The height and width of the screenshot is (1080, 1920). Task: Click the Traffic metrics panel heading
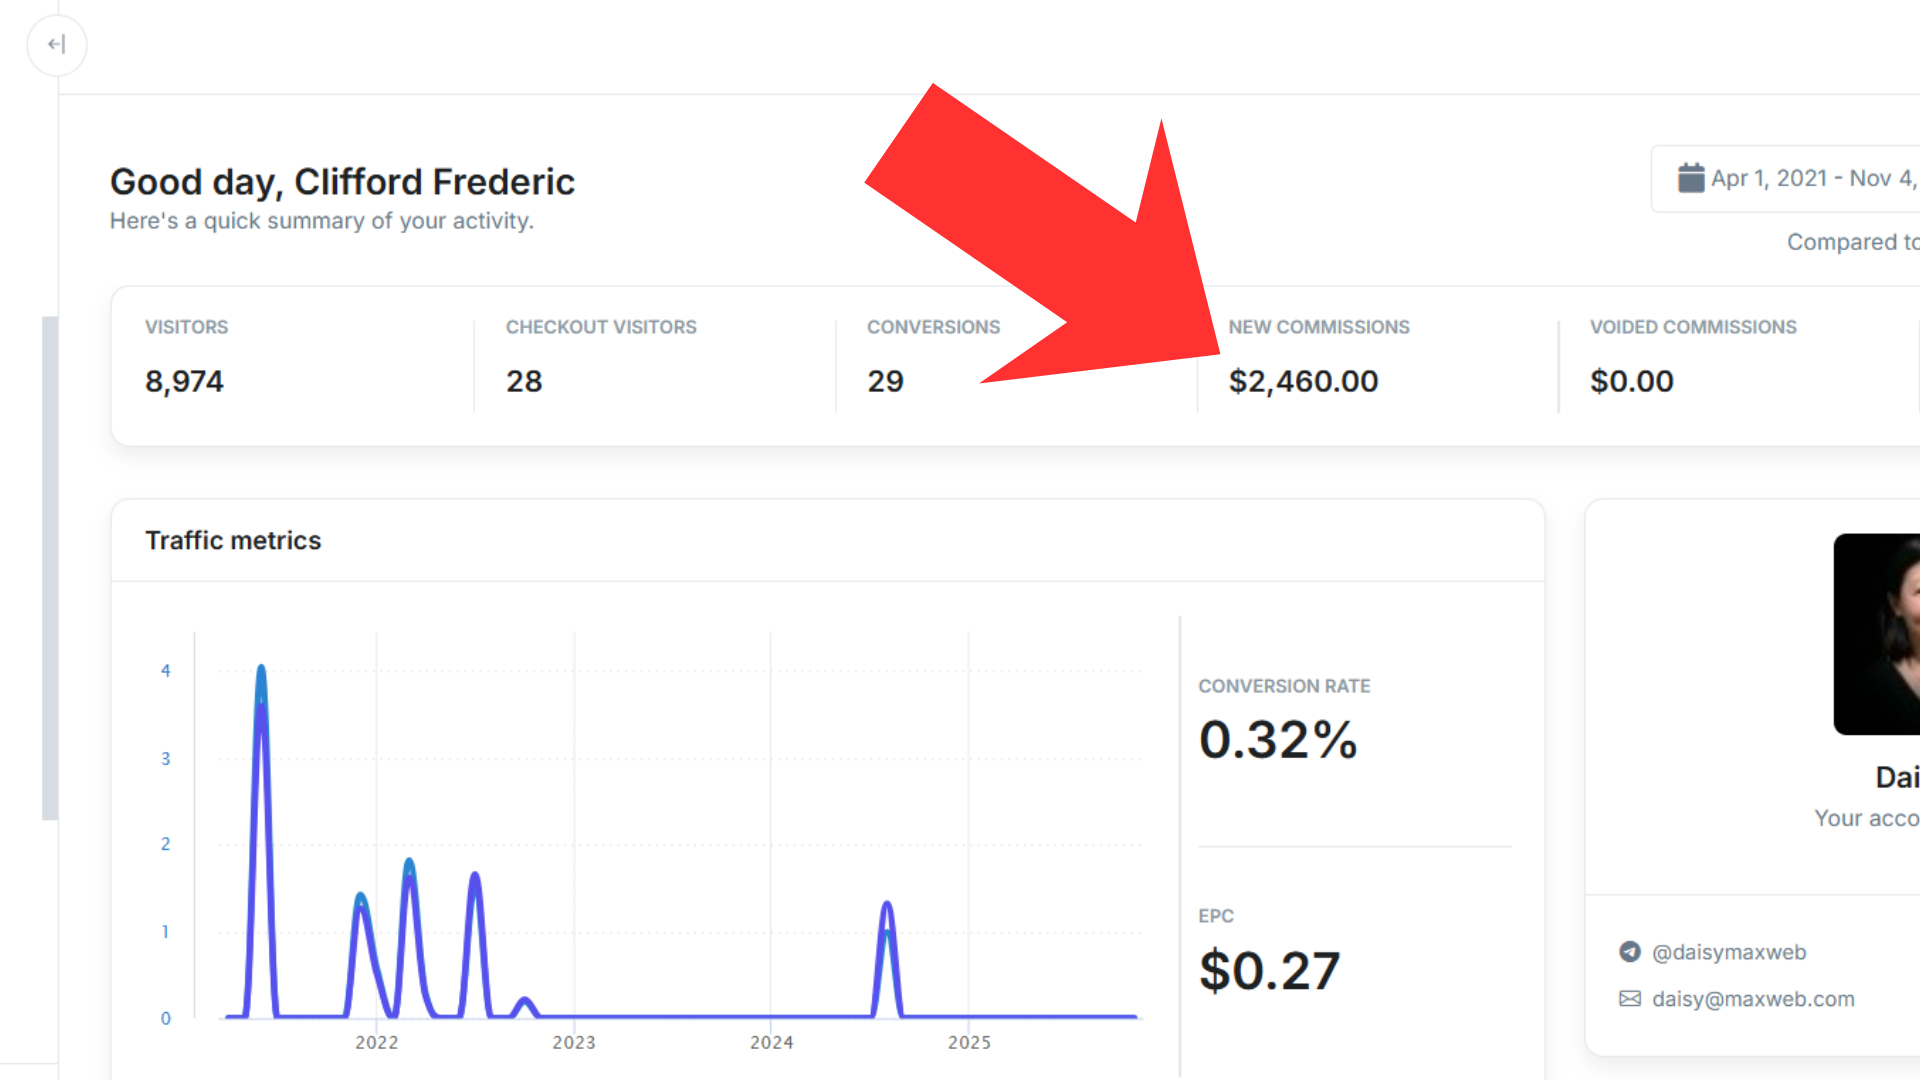coord(233,540)
